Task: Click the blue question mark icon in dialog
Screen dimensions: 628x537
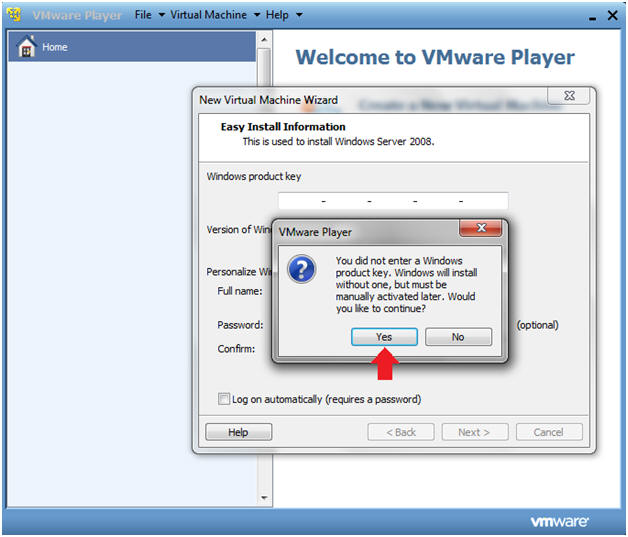Action: (x=302, y=270)
